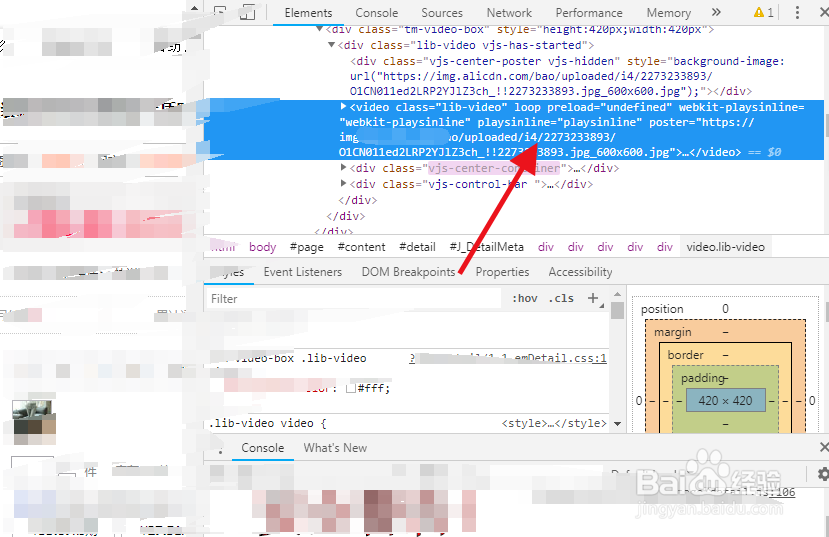Collapse the tm-video-box div node
829x537 pixels.
pos(320,29)
